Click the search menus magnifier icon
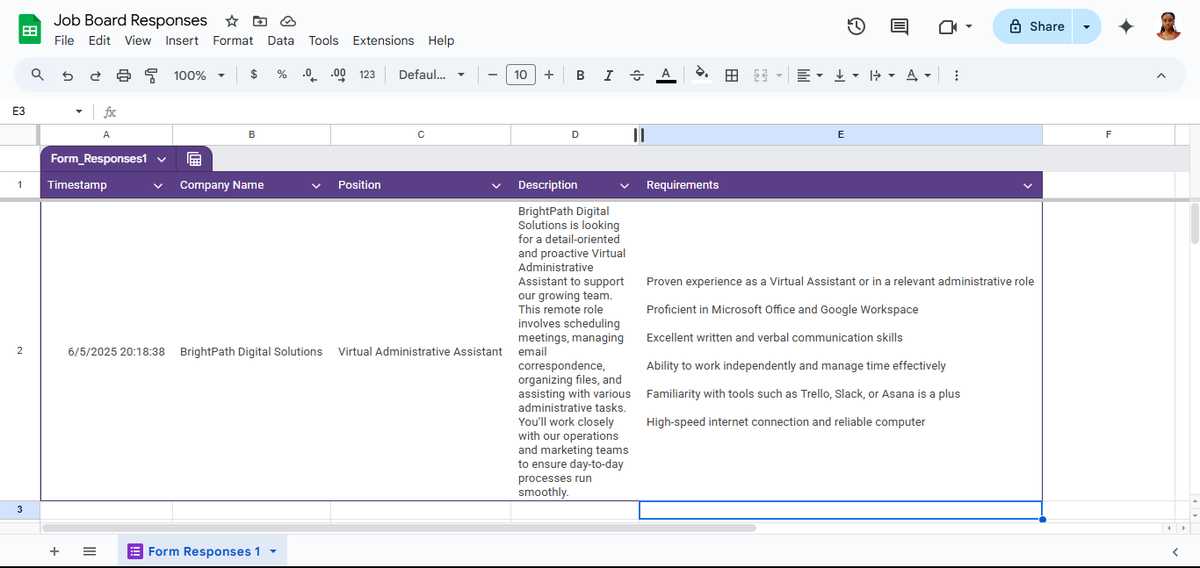Screen dimensions: 1200x568 37,75
